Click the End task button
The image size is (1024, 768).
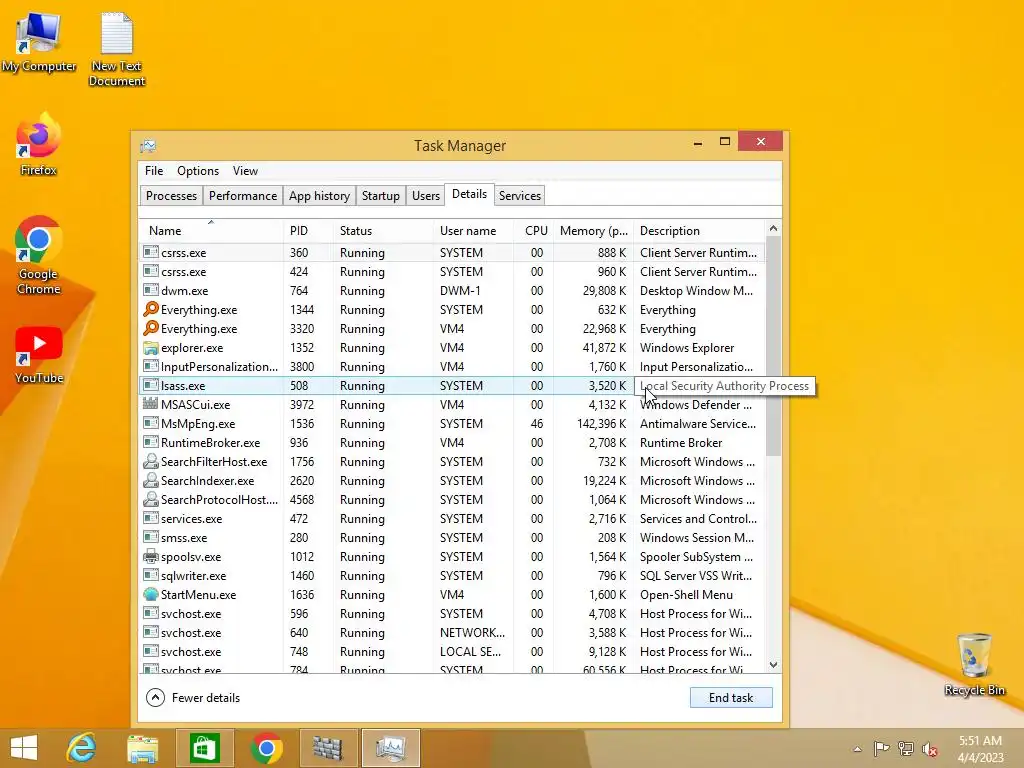click(x=731, y=697)
